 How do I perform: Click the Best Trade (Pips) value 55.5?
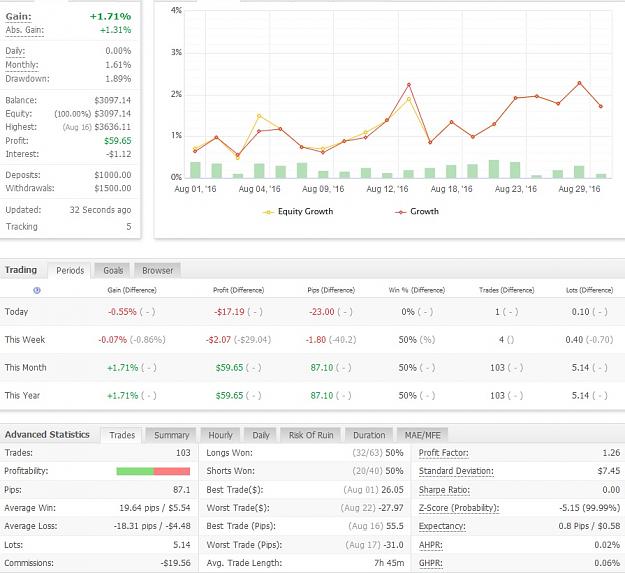pos(395,526)
